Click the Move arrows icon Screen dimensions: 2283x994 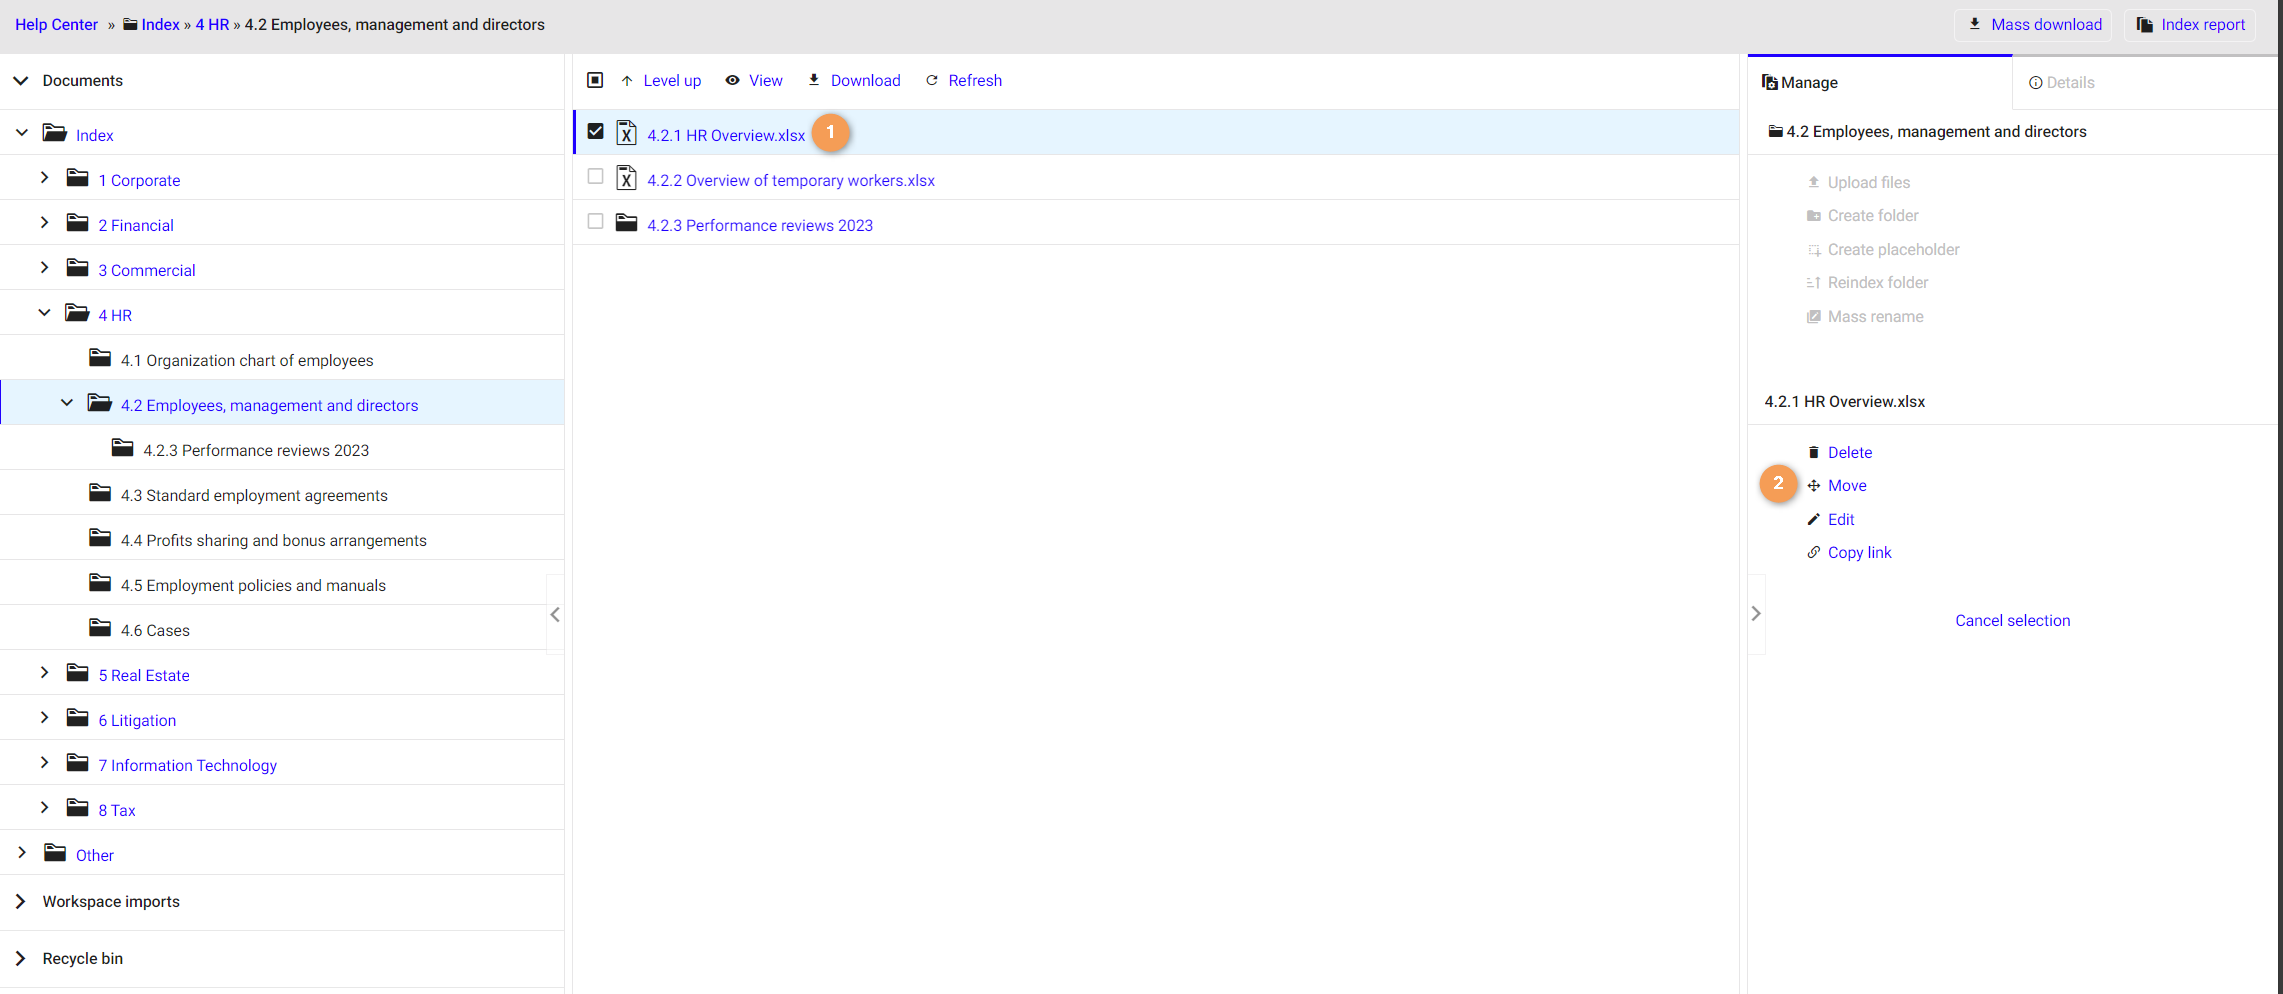pyautogui.click(x=1813, y=486)
